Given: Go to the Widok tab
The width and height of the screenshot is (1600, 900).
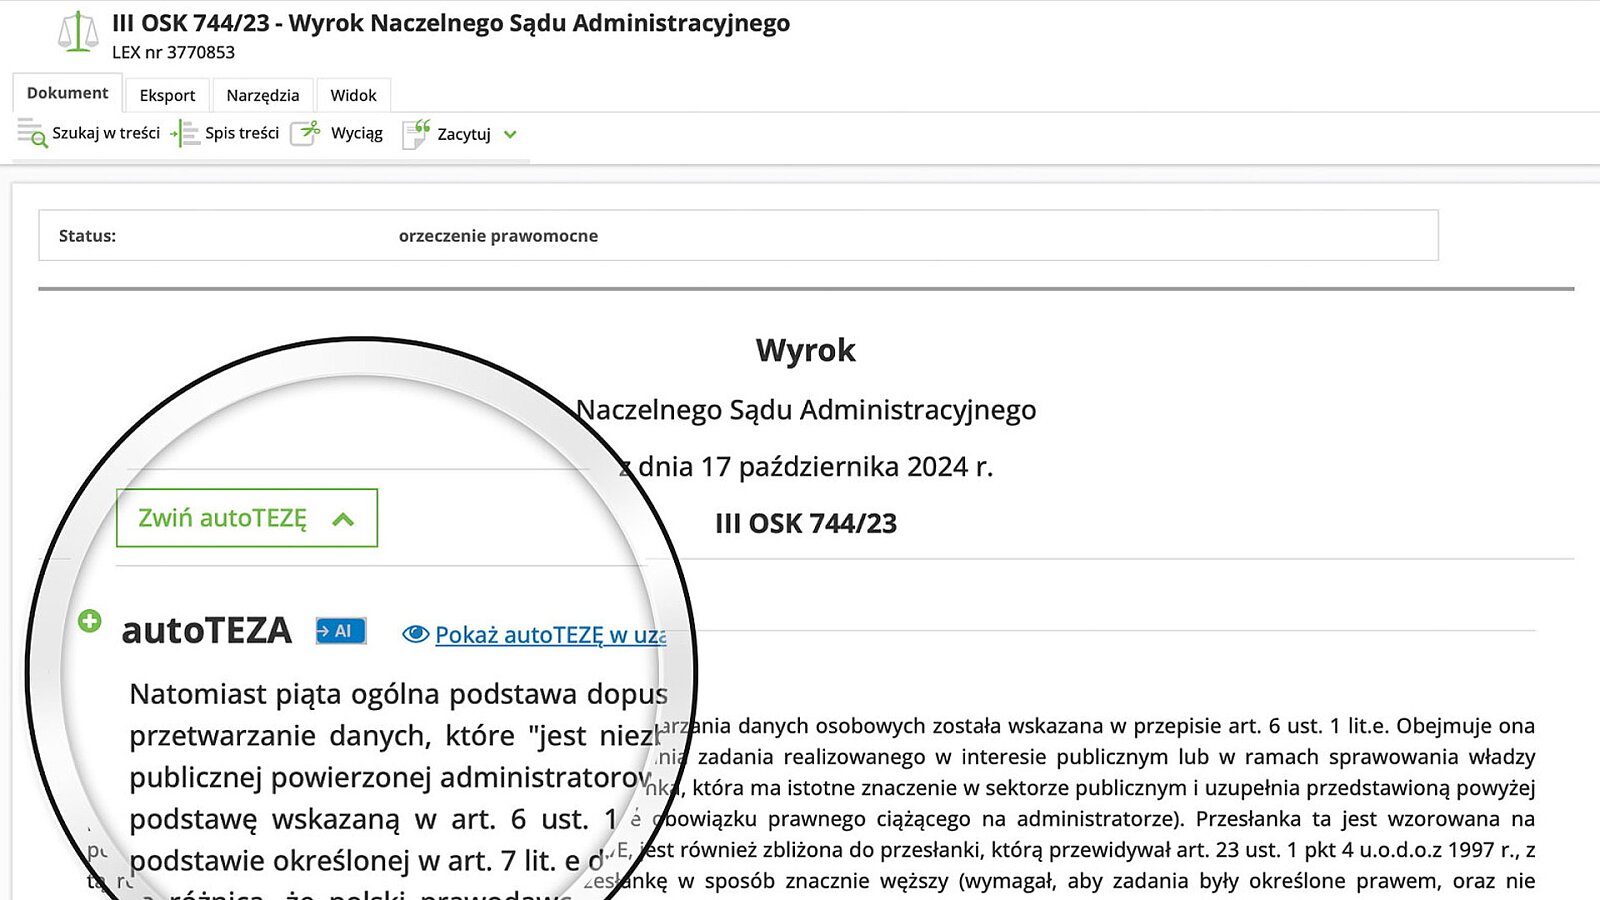Looking at the screenshot, I should [353, 95].
